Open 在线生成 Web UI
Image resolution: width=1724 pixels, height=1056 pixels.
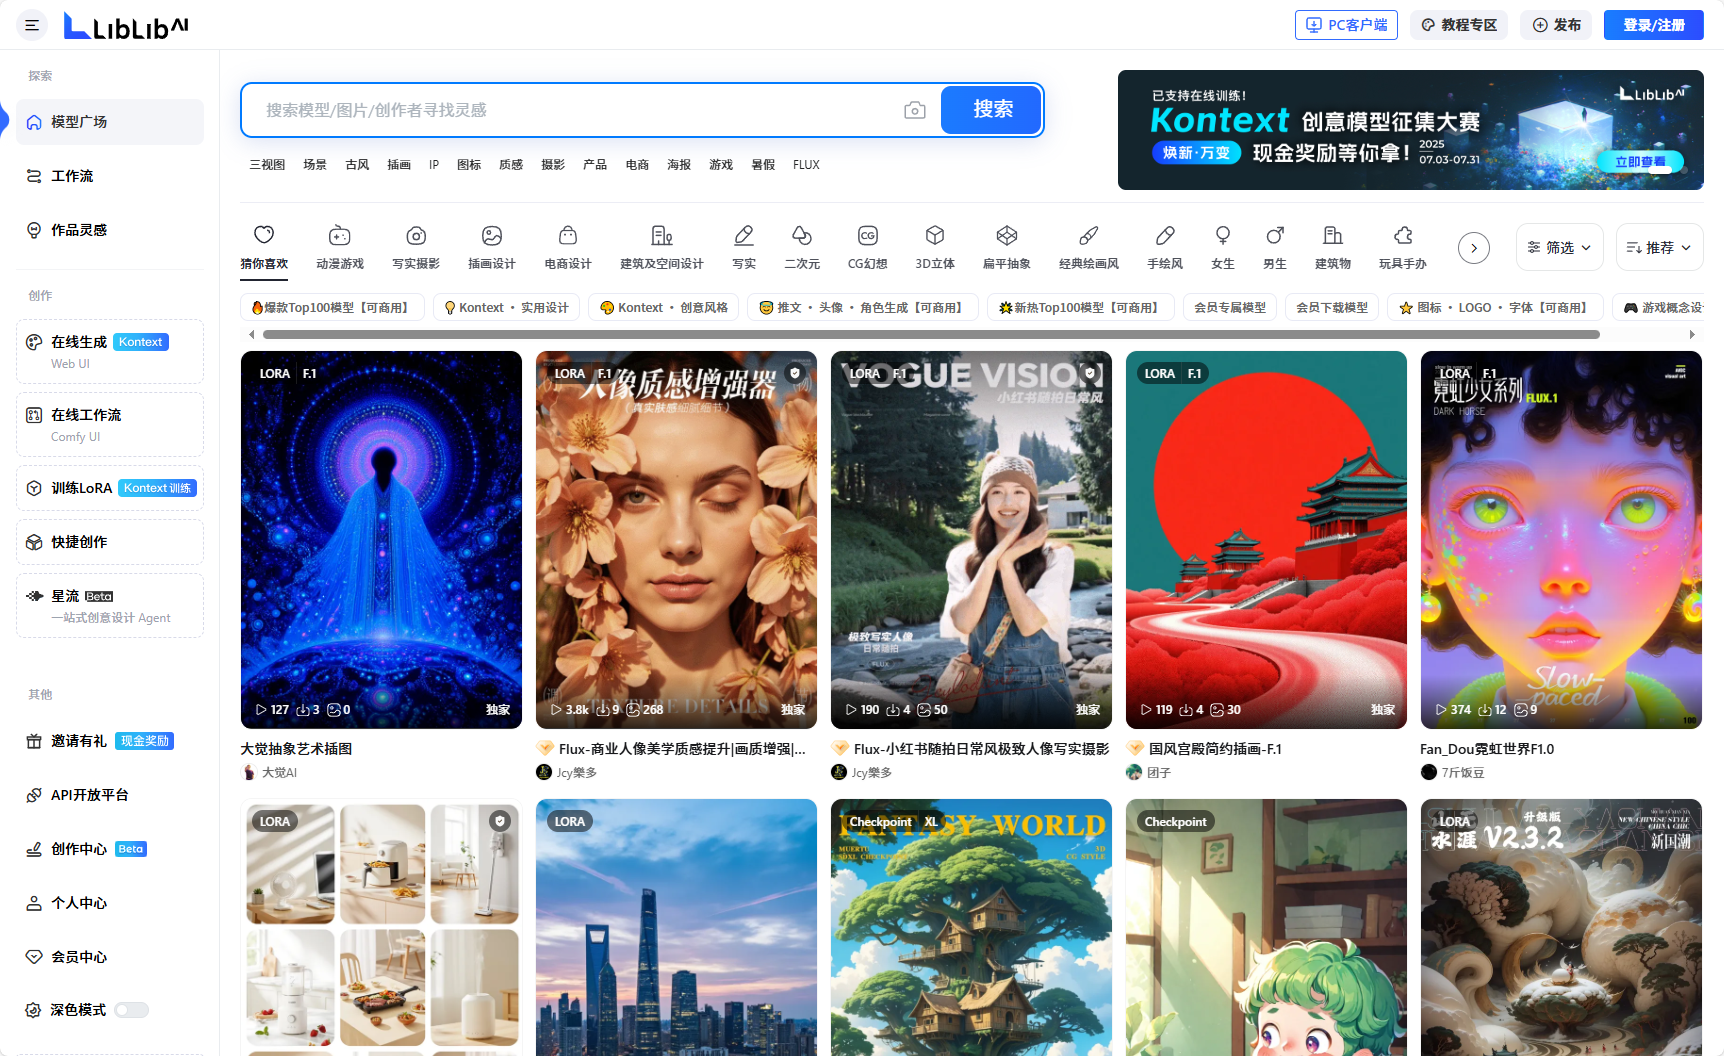tap(110, 352)
